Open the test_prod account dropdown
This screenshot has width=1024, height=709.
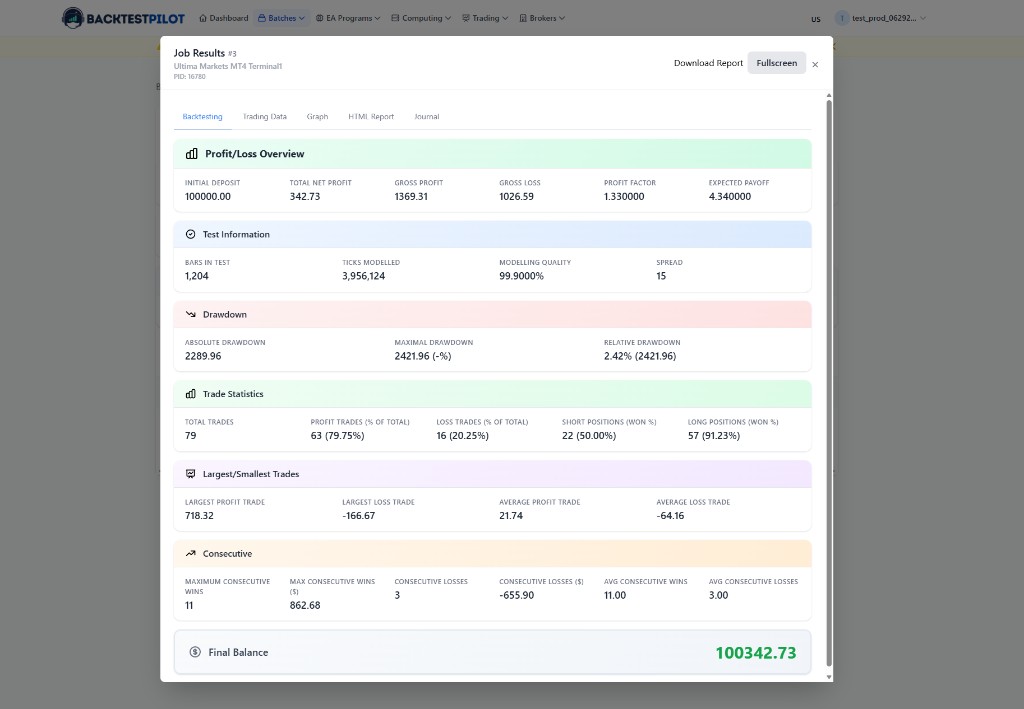[x=881, y=18]
